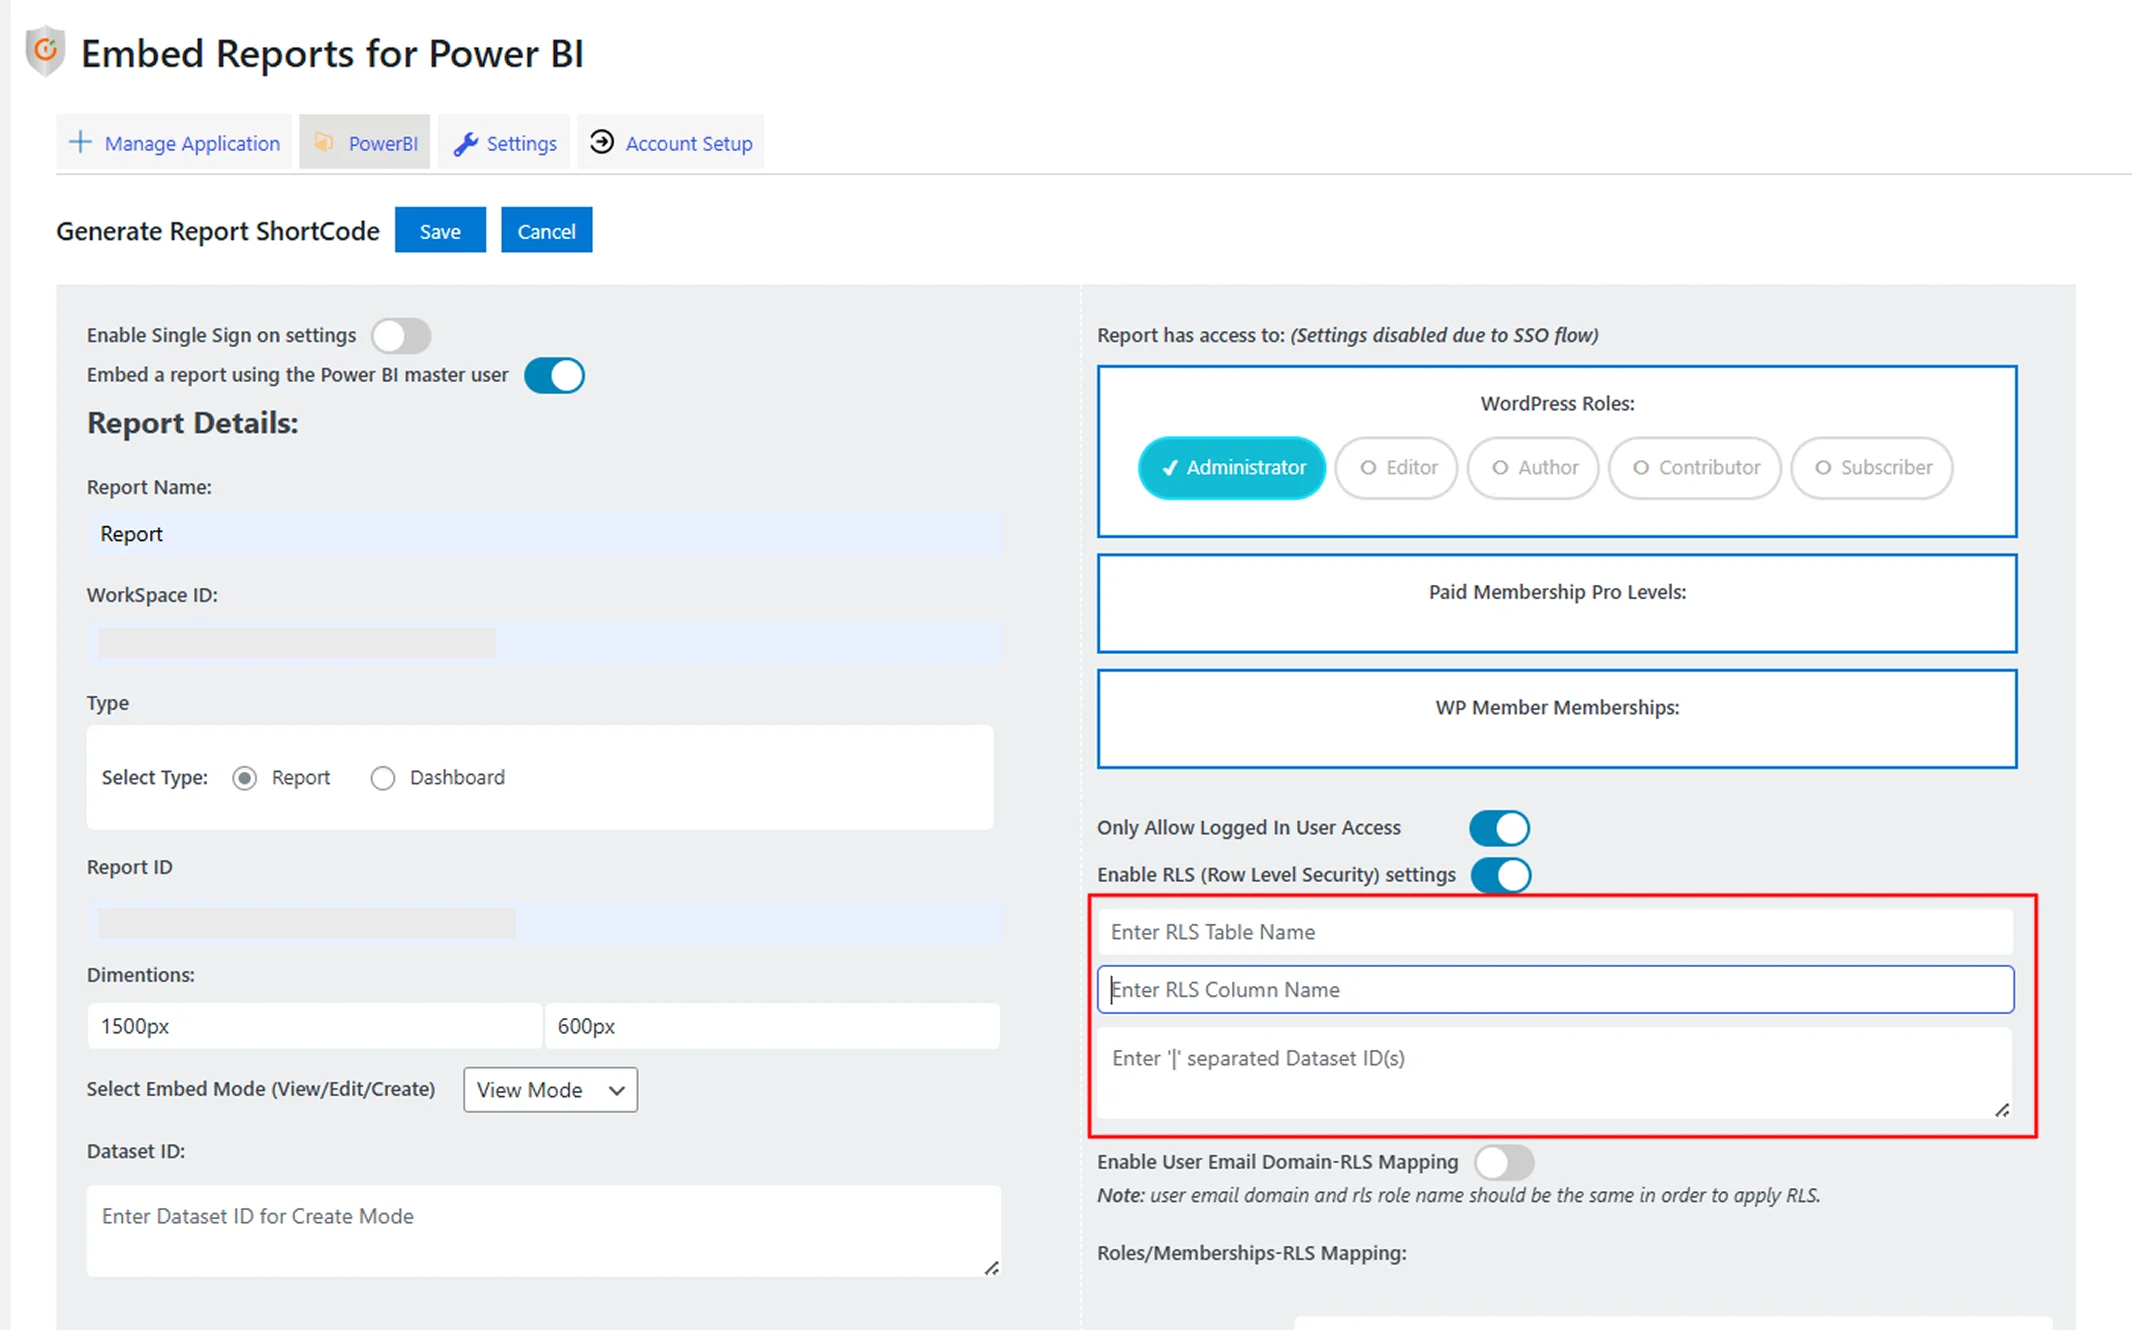2132x1330 pixels.
Task: Go to the Account Setup tab
Action: pos(671,143)
